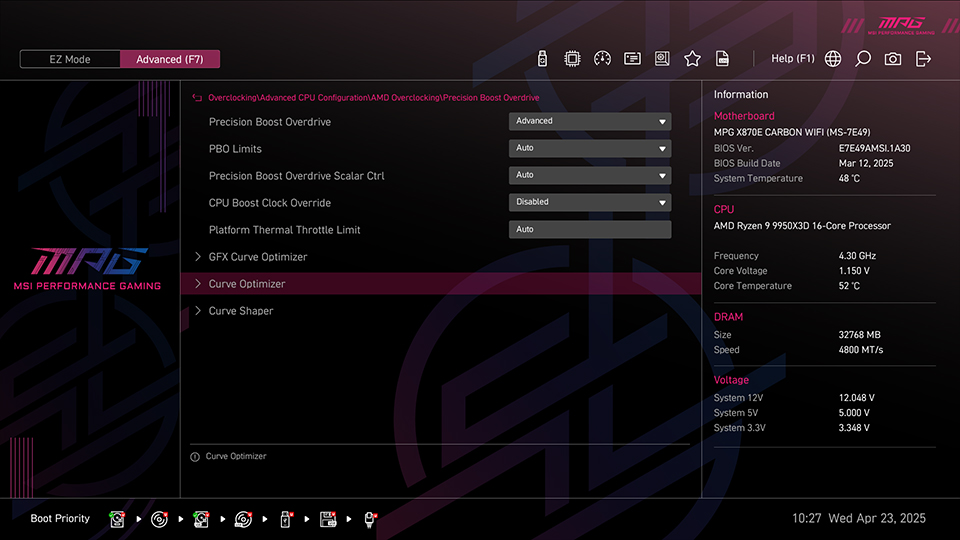Open favorites with the star icon

tap(692, 59)
